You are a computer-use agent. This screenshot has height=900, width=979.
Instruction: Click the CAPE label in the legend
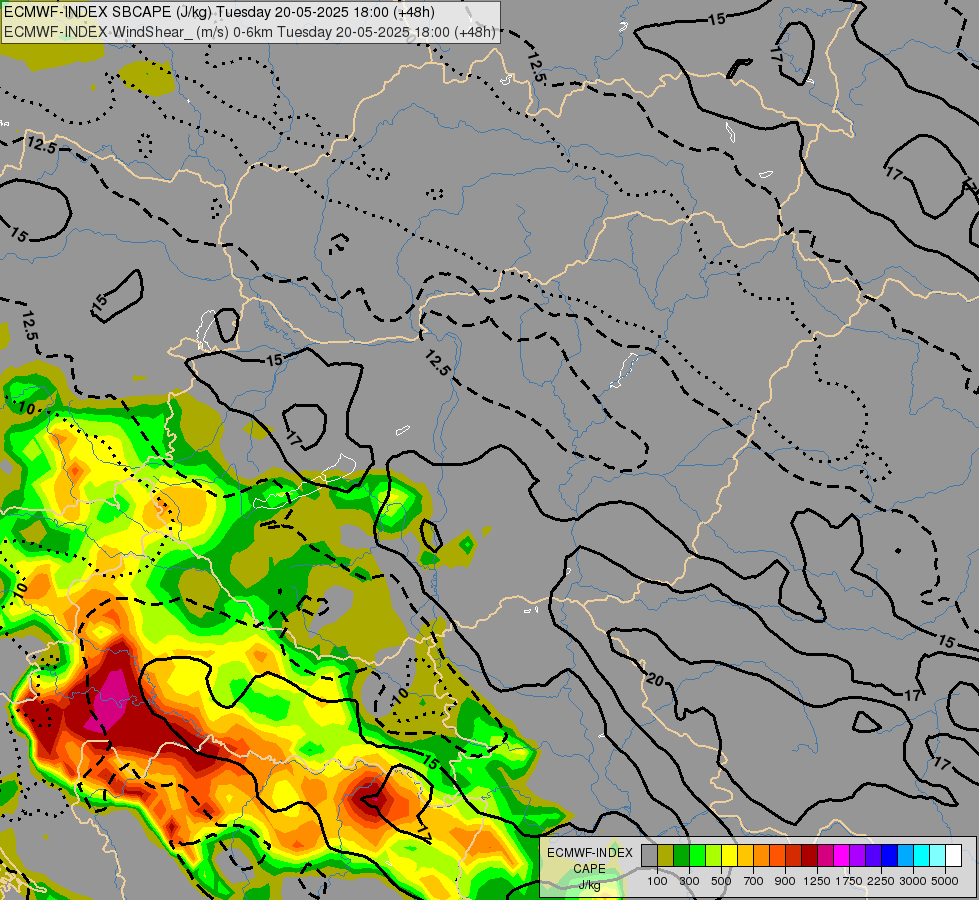click(589, 868)
